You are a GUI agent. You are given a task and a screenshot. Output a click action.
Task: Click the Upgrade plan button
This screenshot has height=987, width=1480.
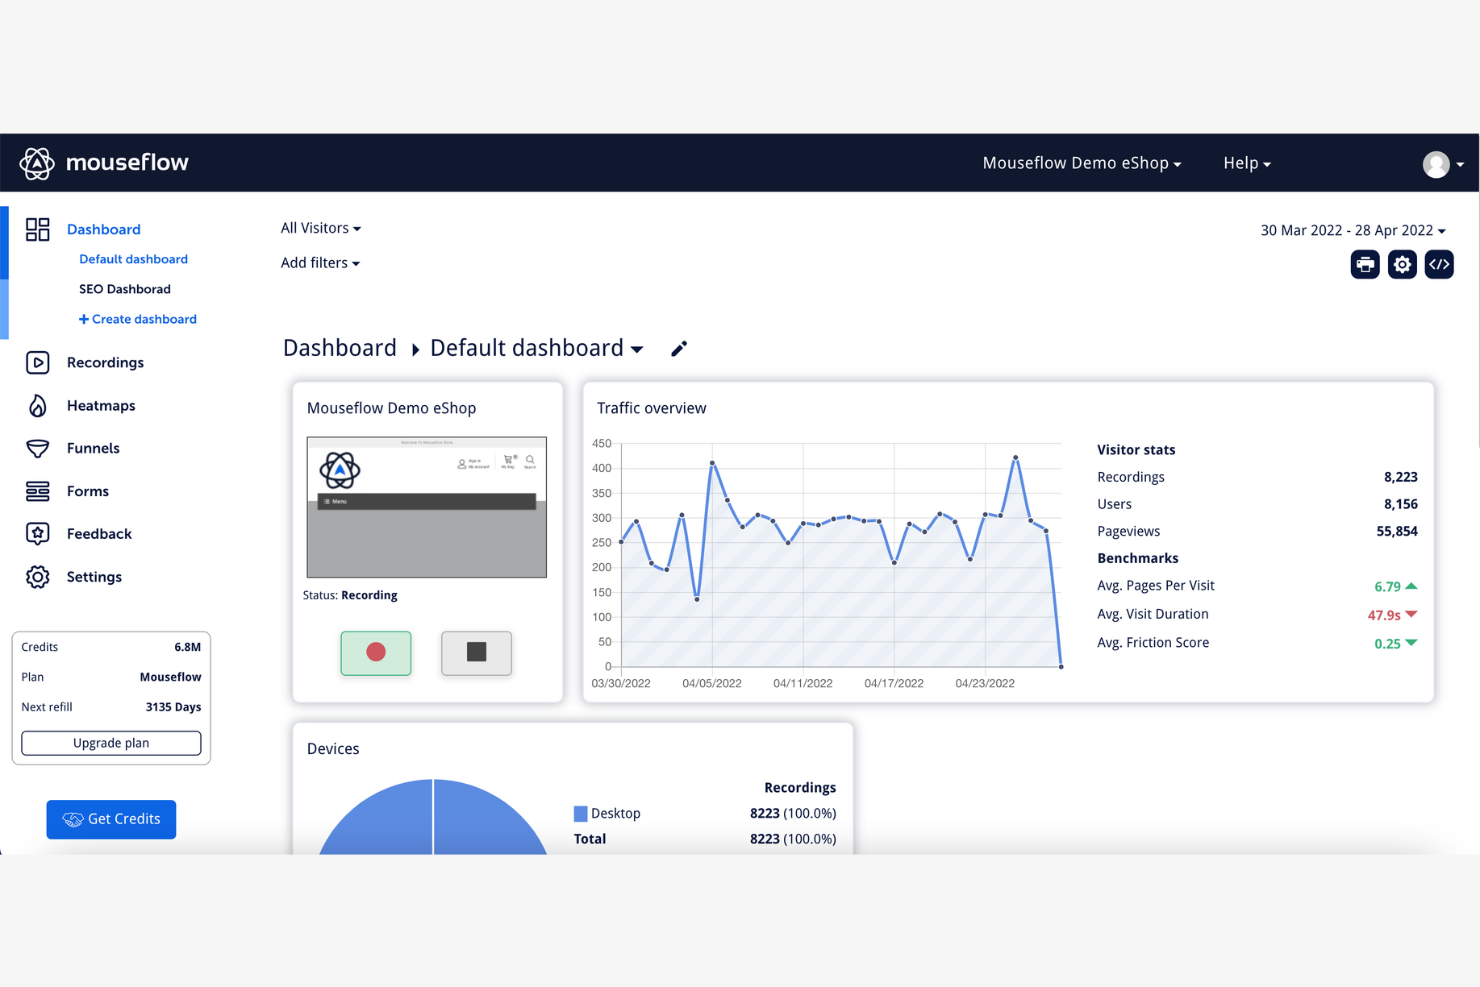pos(111,743)
